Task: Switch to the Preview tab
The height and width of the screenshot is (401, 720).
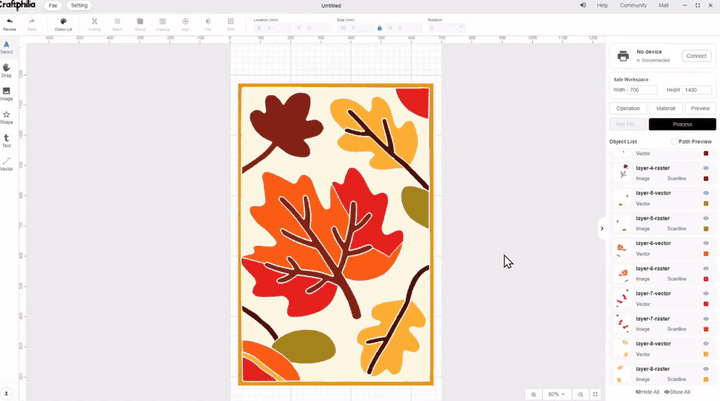Action: [x=700, y=108]
